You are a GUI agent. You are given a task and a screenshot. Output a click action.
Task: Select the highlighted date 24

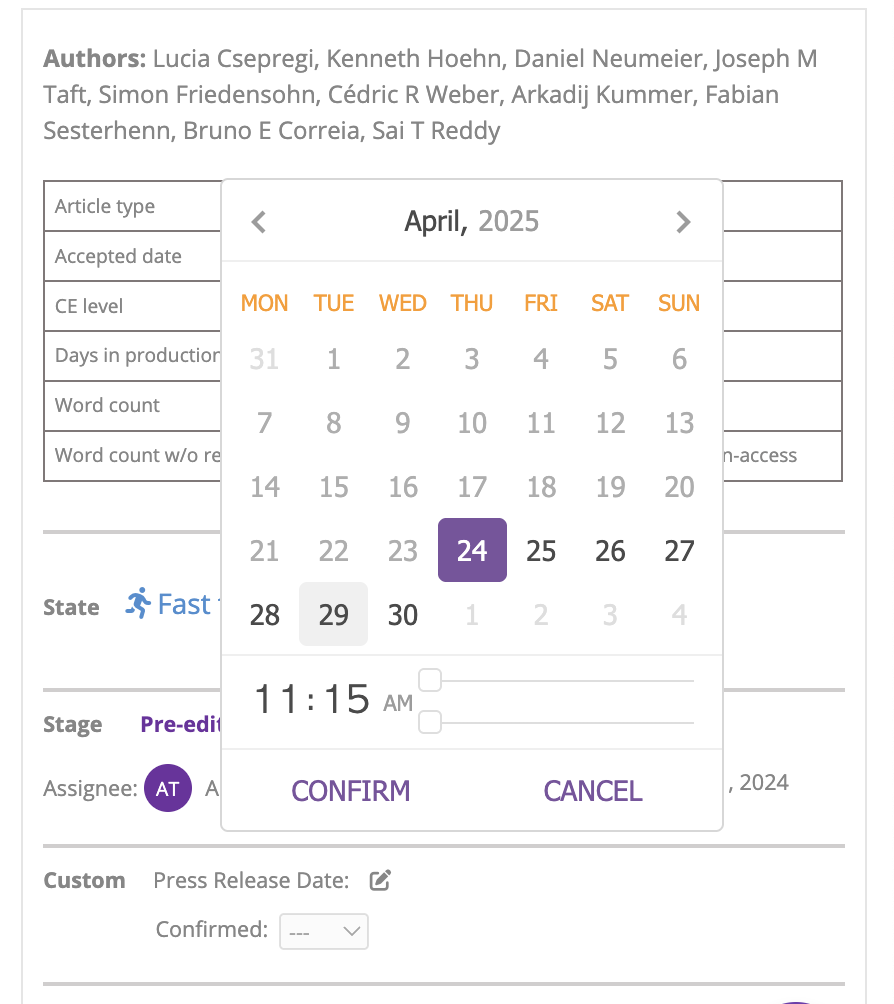coord(472,550)
